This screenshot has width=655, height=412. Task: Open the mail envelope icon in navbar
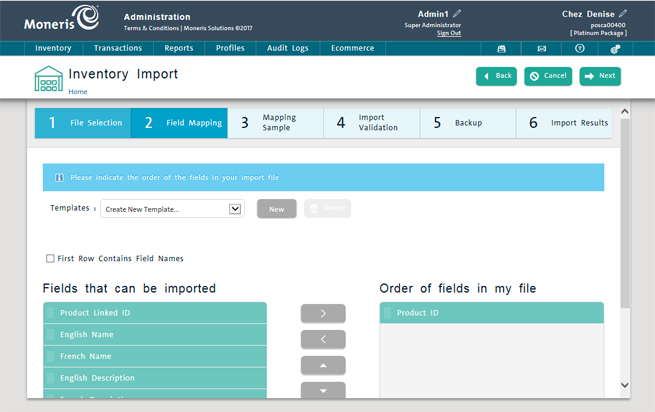click(x=541, y=48)
